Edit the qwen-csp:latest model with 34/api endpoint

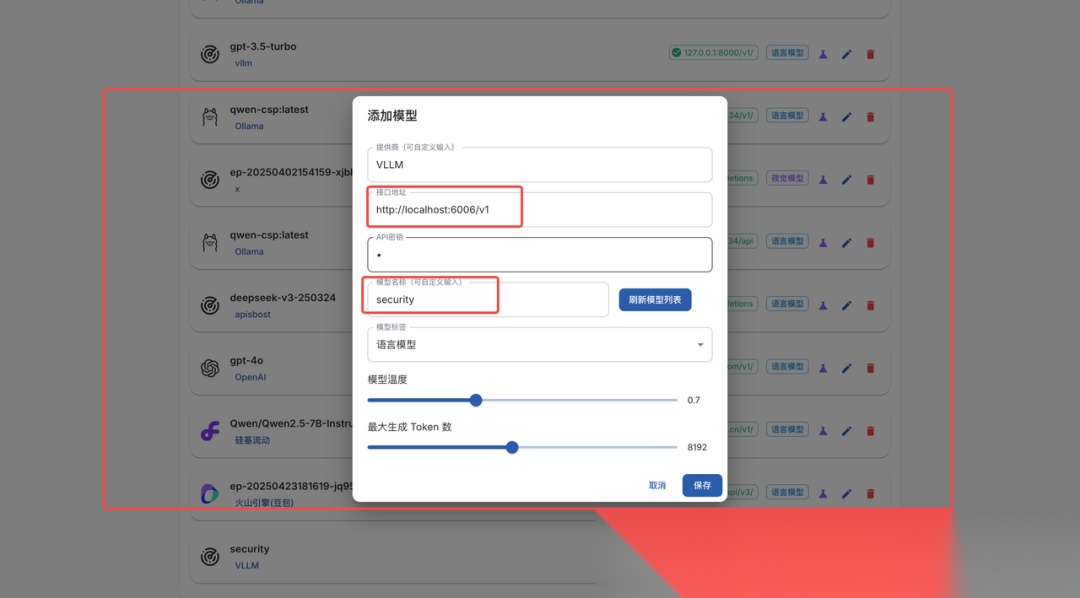tap(847, 242)
